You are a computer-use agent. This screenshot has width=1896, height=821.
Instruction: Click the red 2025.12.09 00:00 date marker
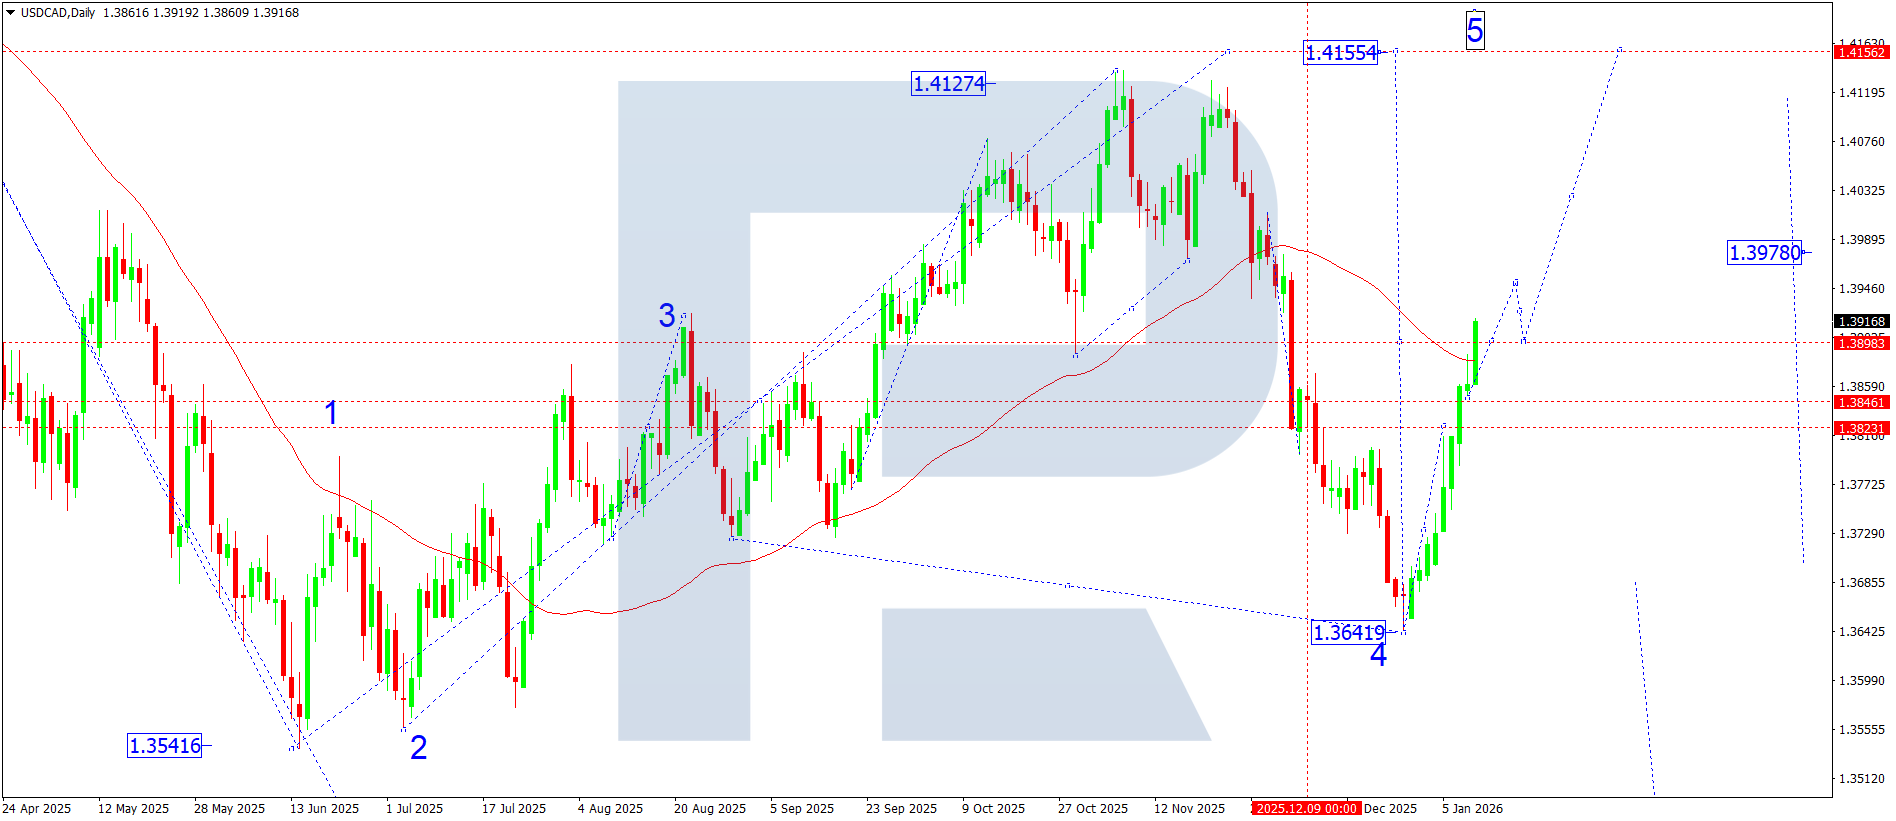[1306, 808]
